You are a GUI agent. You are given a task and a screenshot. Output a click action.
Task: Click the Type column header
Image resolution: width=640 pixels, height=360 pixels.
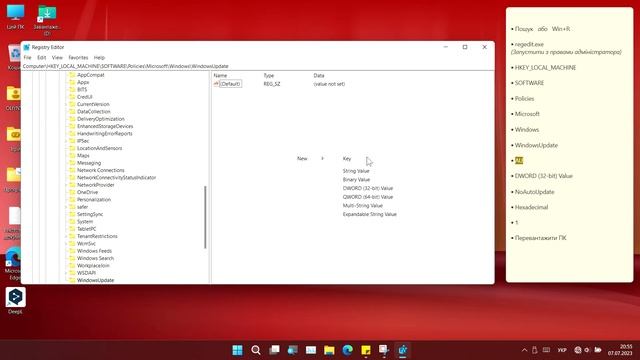269,76
